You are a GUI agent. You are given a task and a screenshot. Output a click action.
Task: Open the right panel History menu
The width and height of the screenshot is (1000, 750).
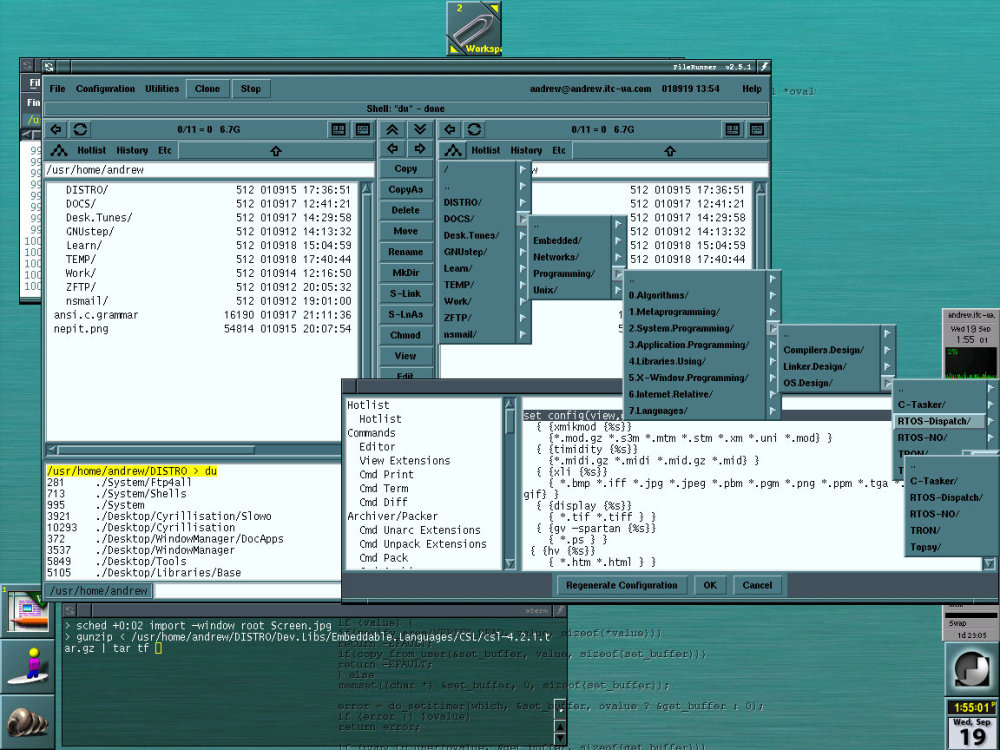[526, 151]
